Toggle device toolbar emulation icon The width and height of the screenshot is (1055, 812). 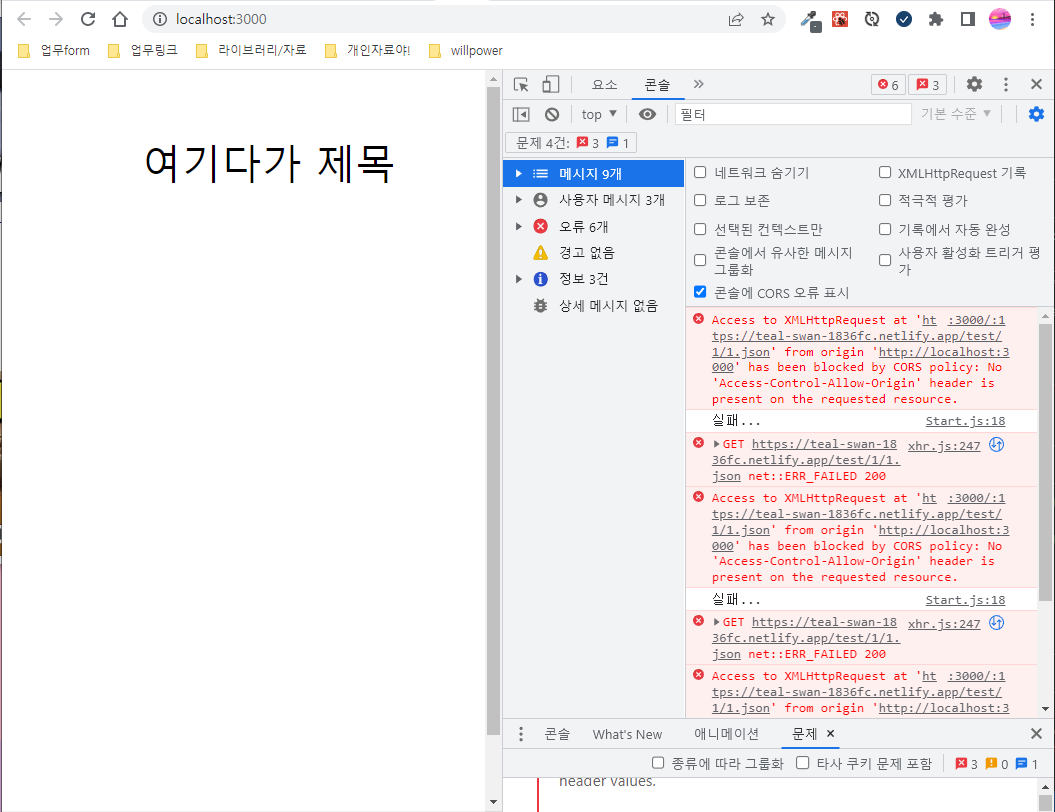click(x=550, y=84)
